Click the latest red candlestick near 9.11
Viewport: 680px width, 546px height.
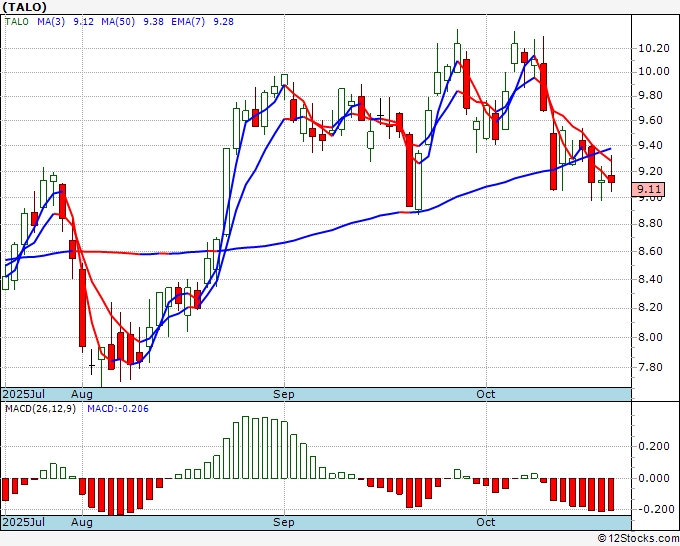[611, 179]
